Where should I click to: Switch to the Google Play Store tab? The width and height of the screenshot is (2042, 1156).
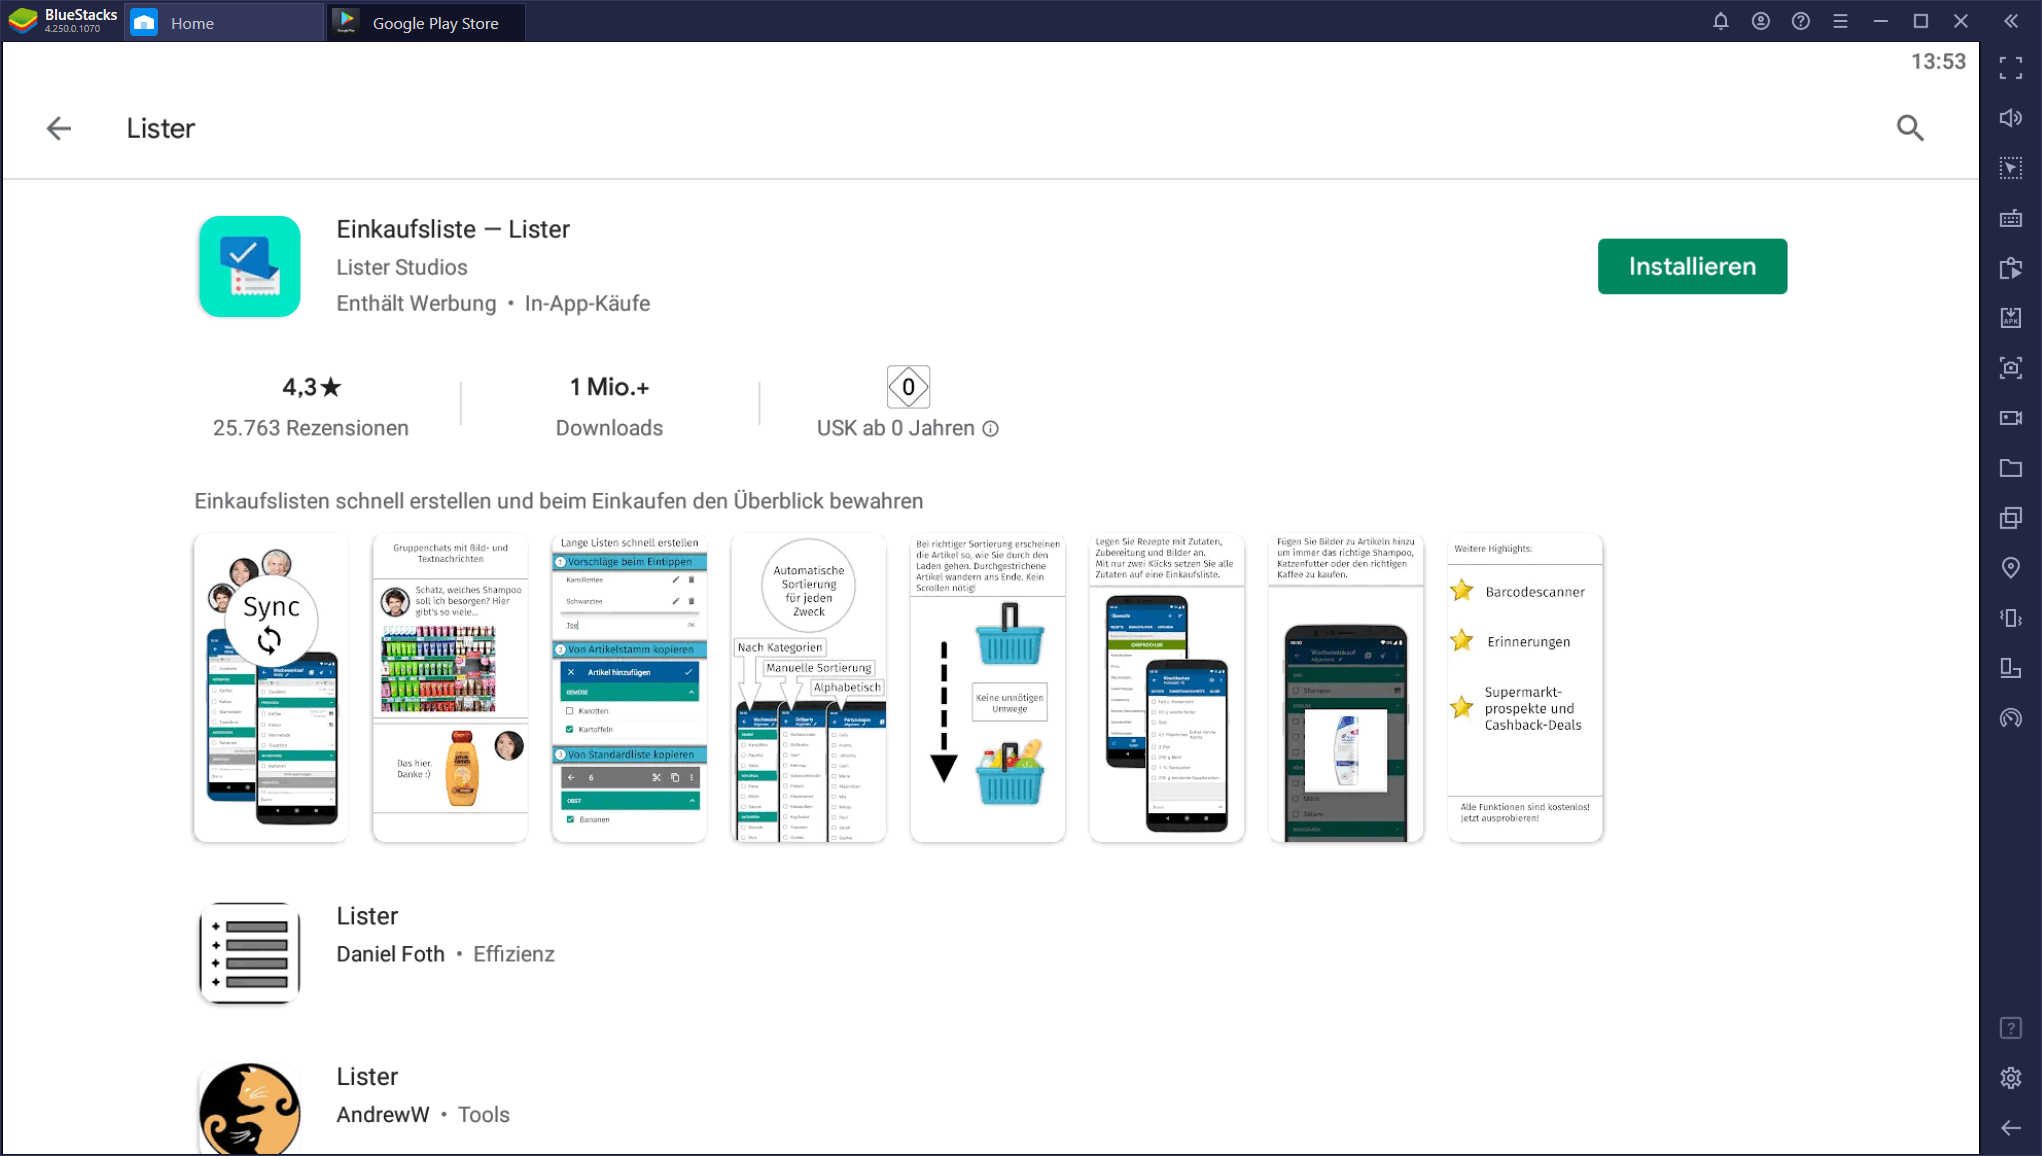click(426, 22)
